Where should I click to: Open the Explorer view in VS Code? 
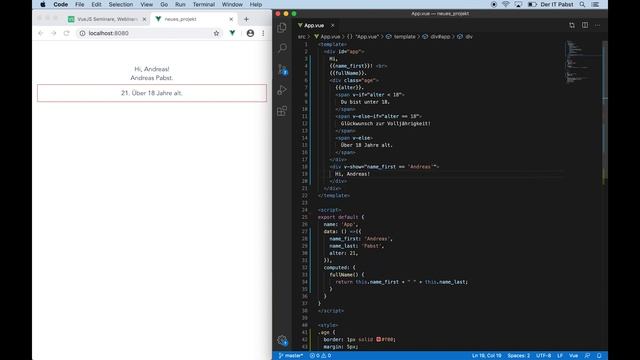pyautogui.click(x=282, y=28)
